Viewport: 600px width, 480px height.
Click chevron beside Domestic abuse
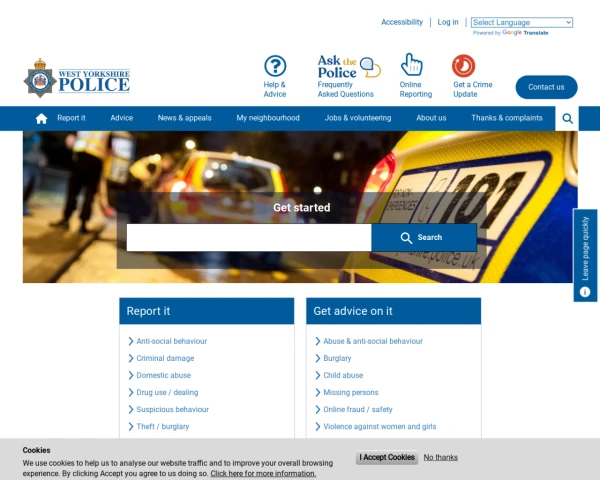131,375
